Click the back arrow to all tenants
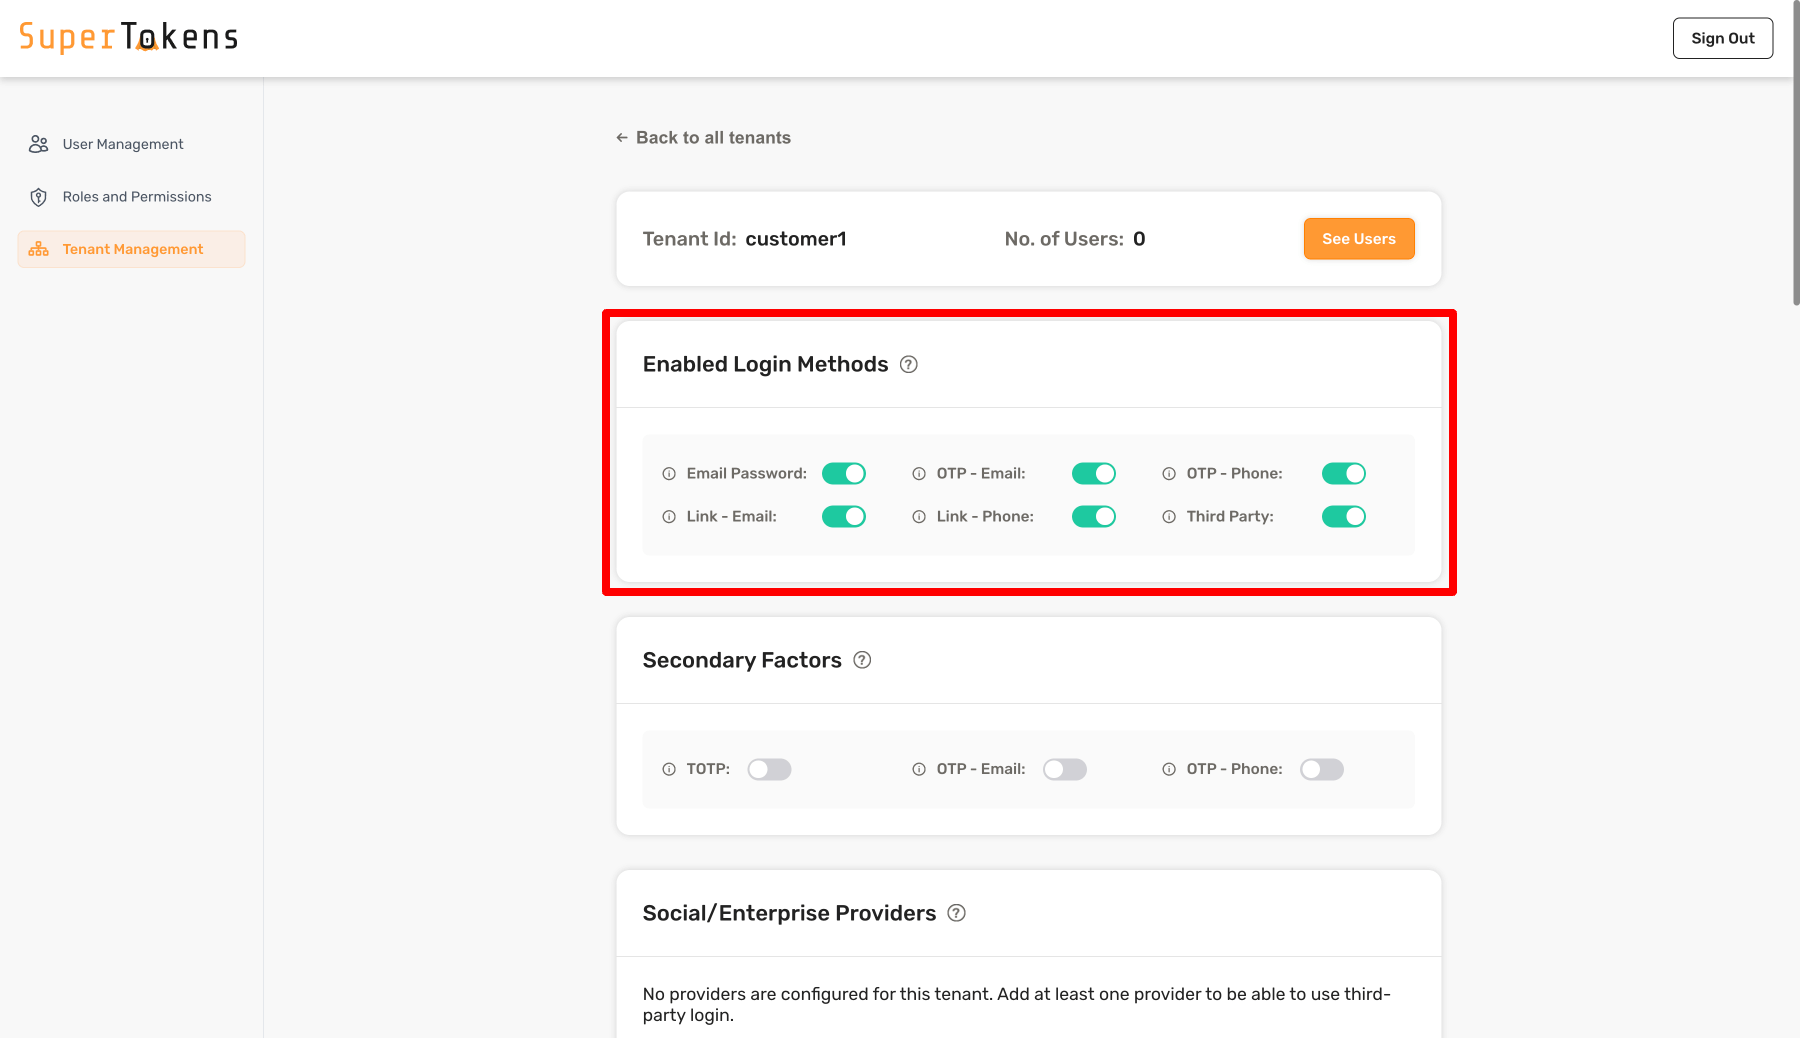This screenshot has height=1038, width=1800. point(621,137)
